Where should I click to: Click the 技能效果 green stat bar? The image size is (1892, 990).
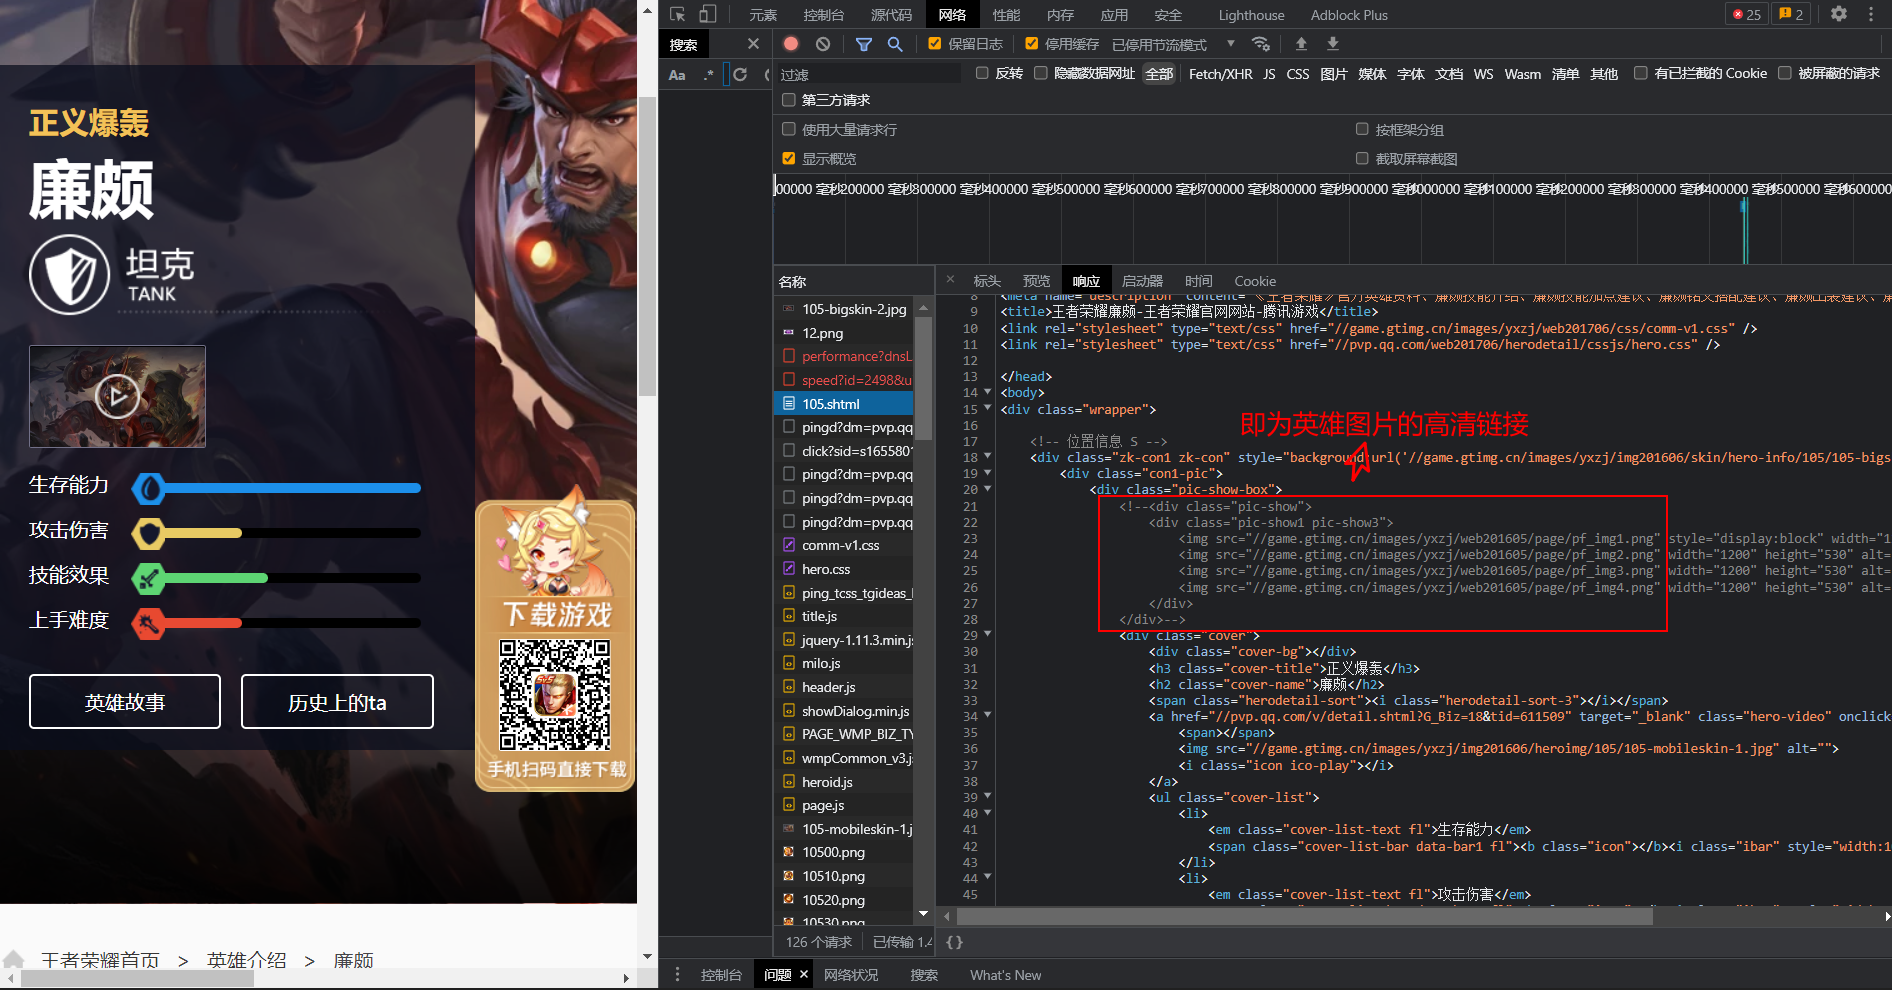click(x=277, y=578)
